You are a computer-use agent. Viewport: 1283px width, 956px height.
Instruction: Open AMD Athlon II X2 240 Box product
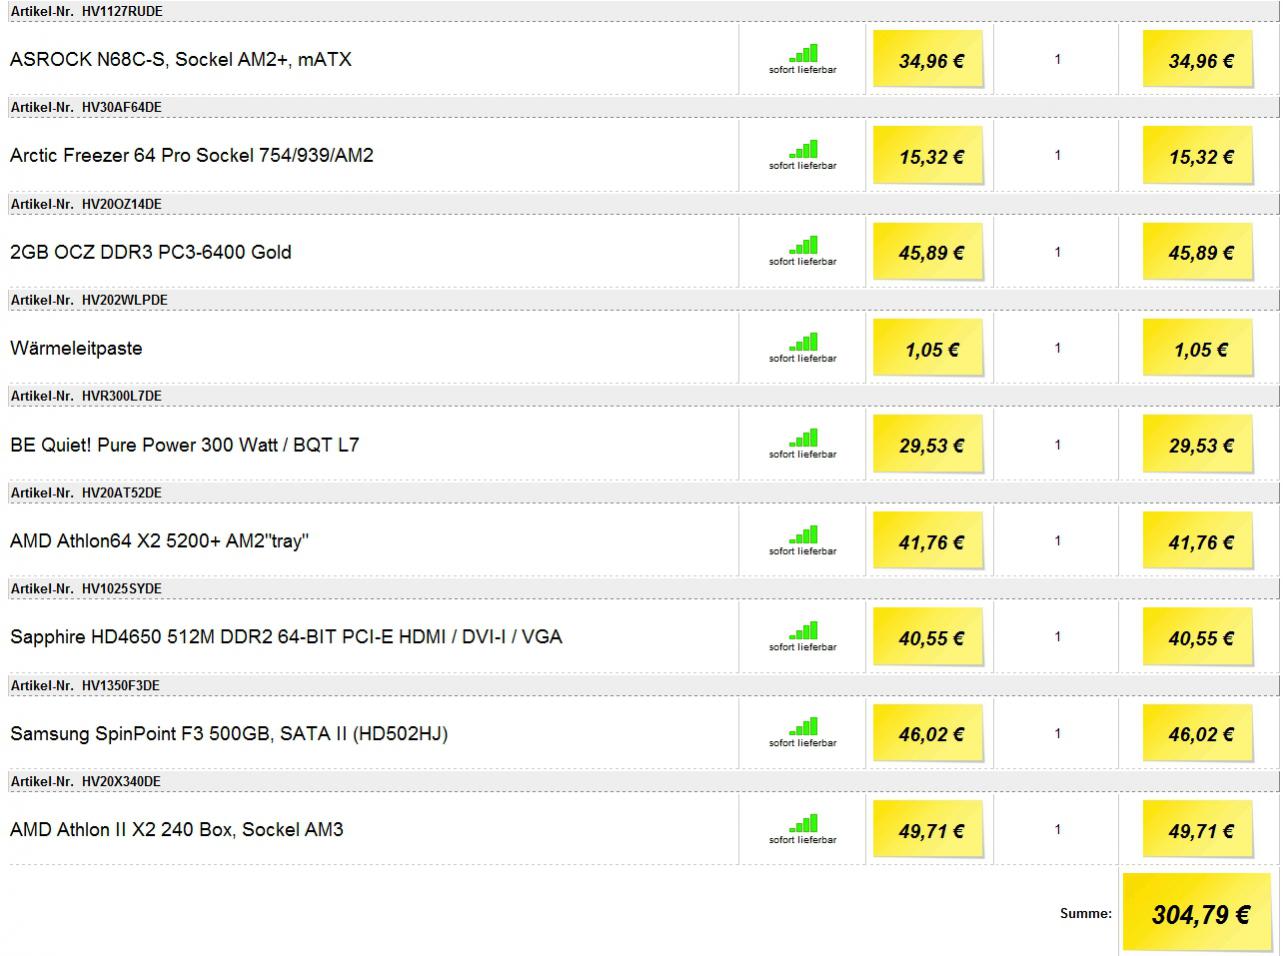tap(177, 830)
